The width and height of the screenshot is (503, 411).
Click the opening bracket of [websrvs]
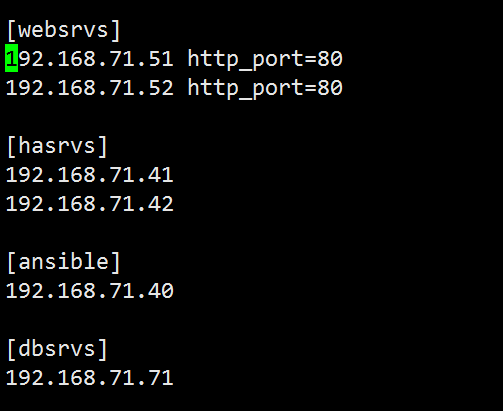(11, 30)
